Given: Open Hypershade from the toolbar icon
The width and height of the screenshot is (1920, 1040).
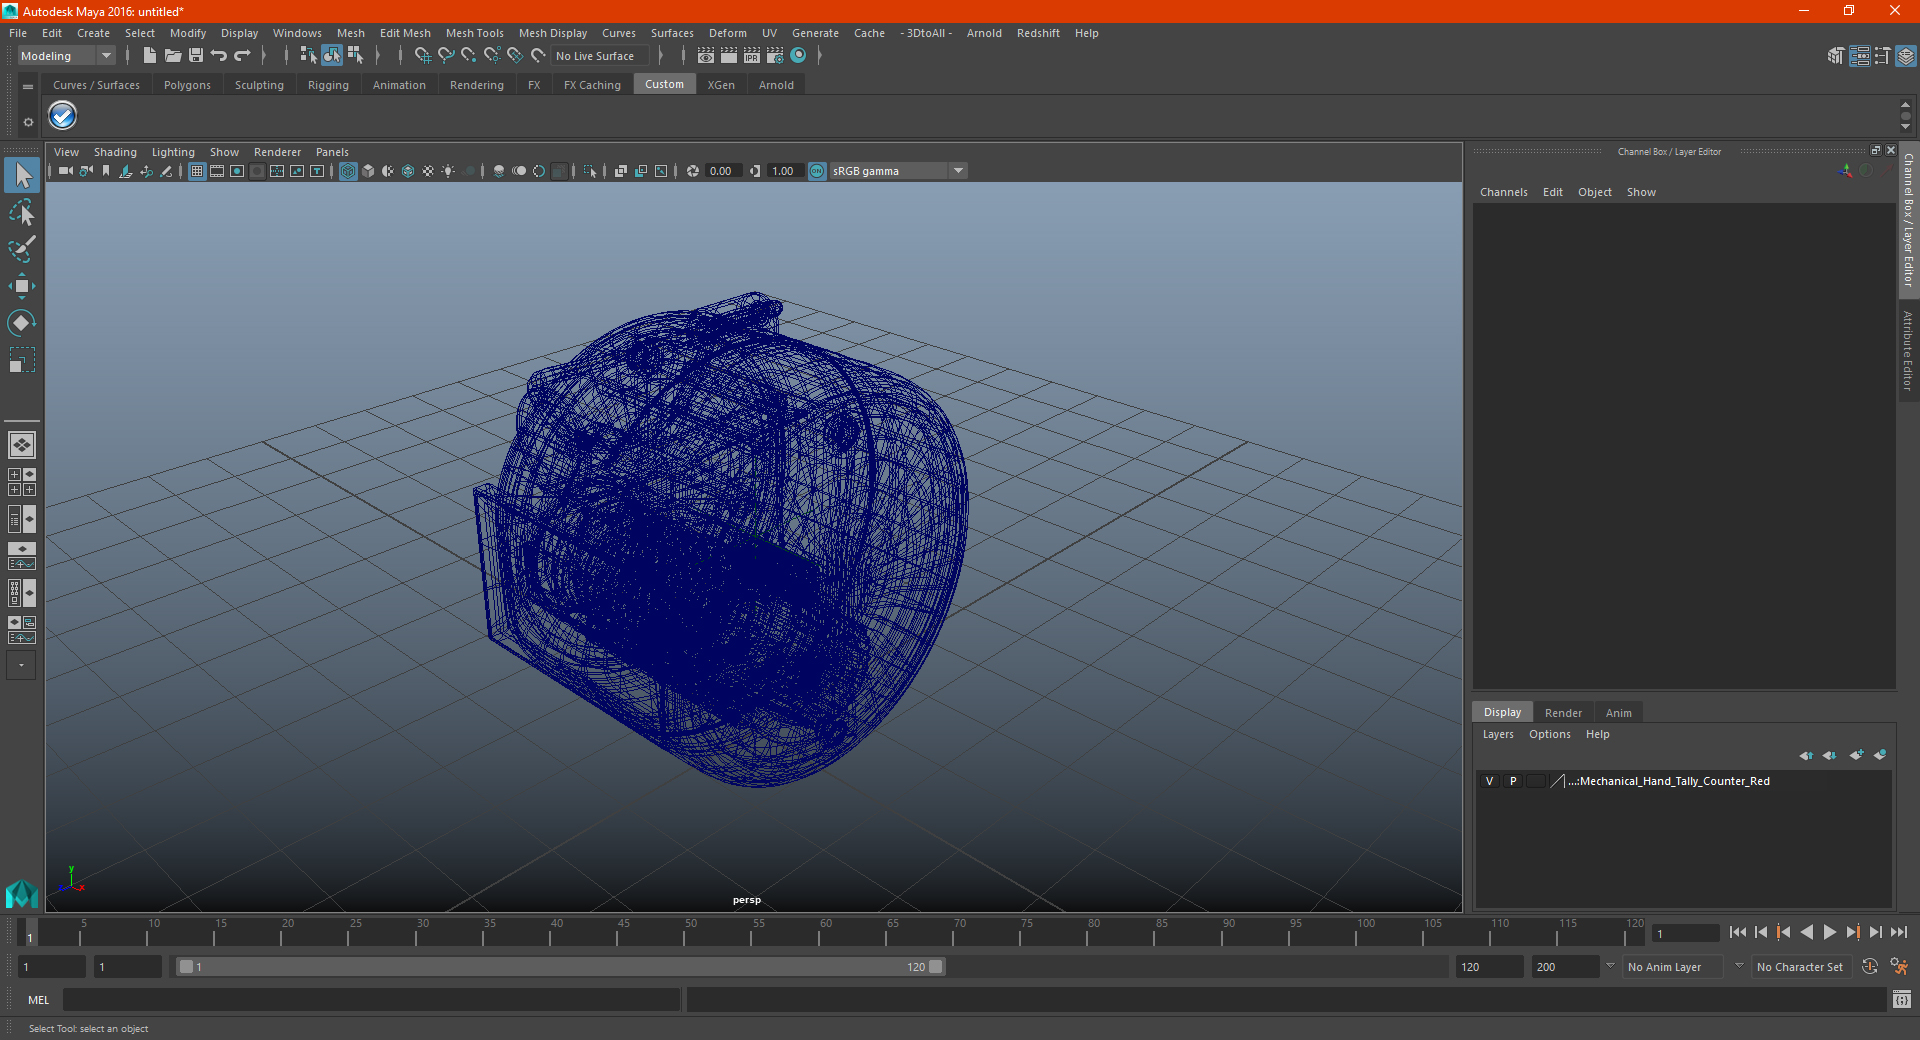Looking at the screenshot, I should (x=798, y=56).
